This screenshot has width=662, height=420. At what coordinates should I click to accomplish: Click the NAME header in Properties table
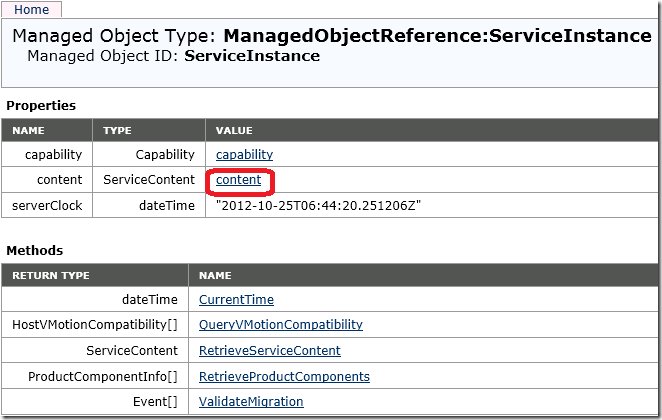click(28, 130)
